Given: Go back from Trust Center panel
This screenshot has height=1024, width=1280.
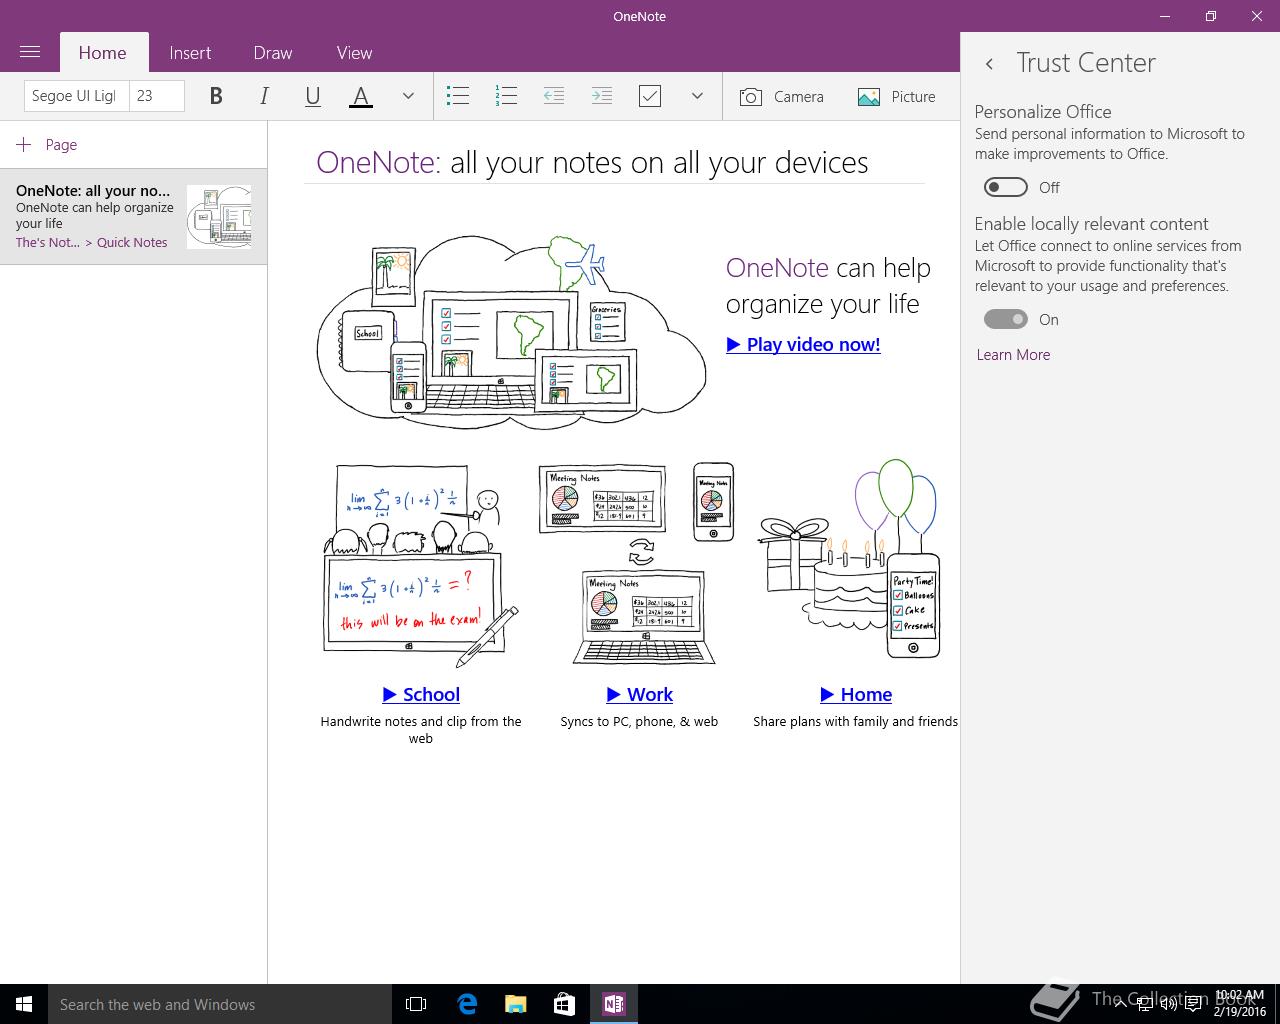Looking at the screenshot, I should tap(989, 63).
